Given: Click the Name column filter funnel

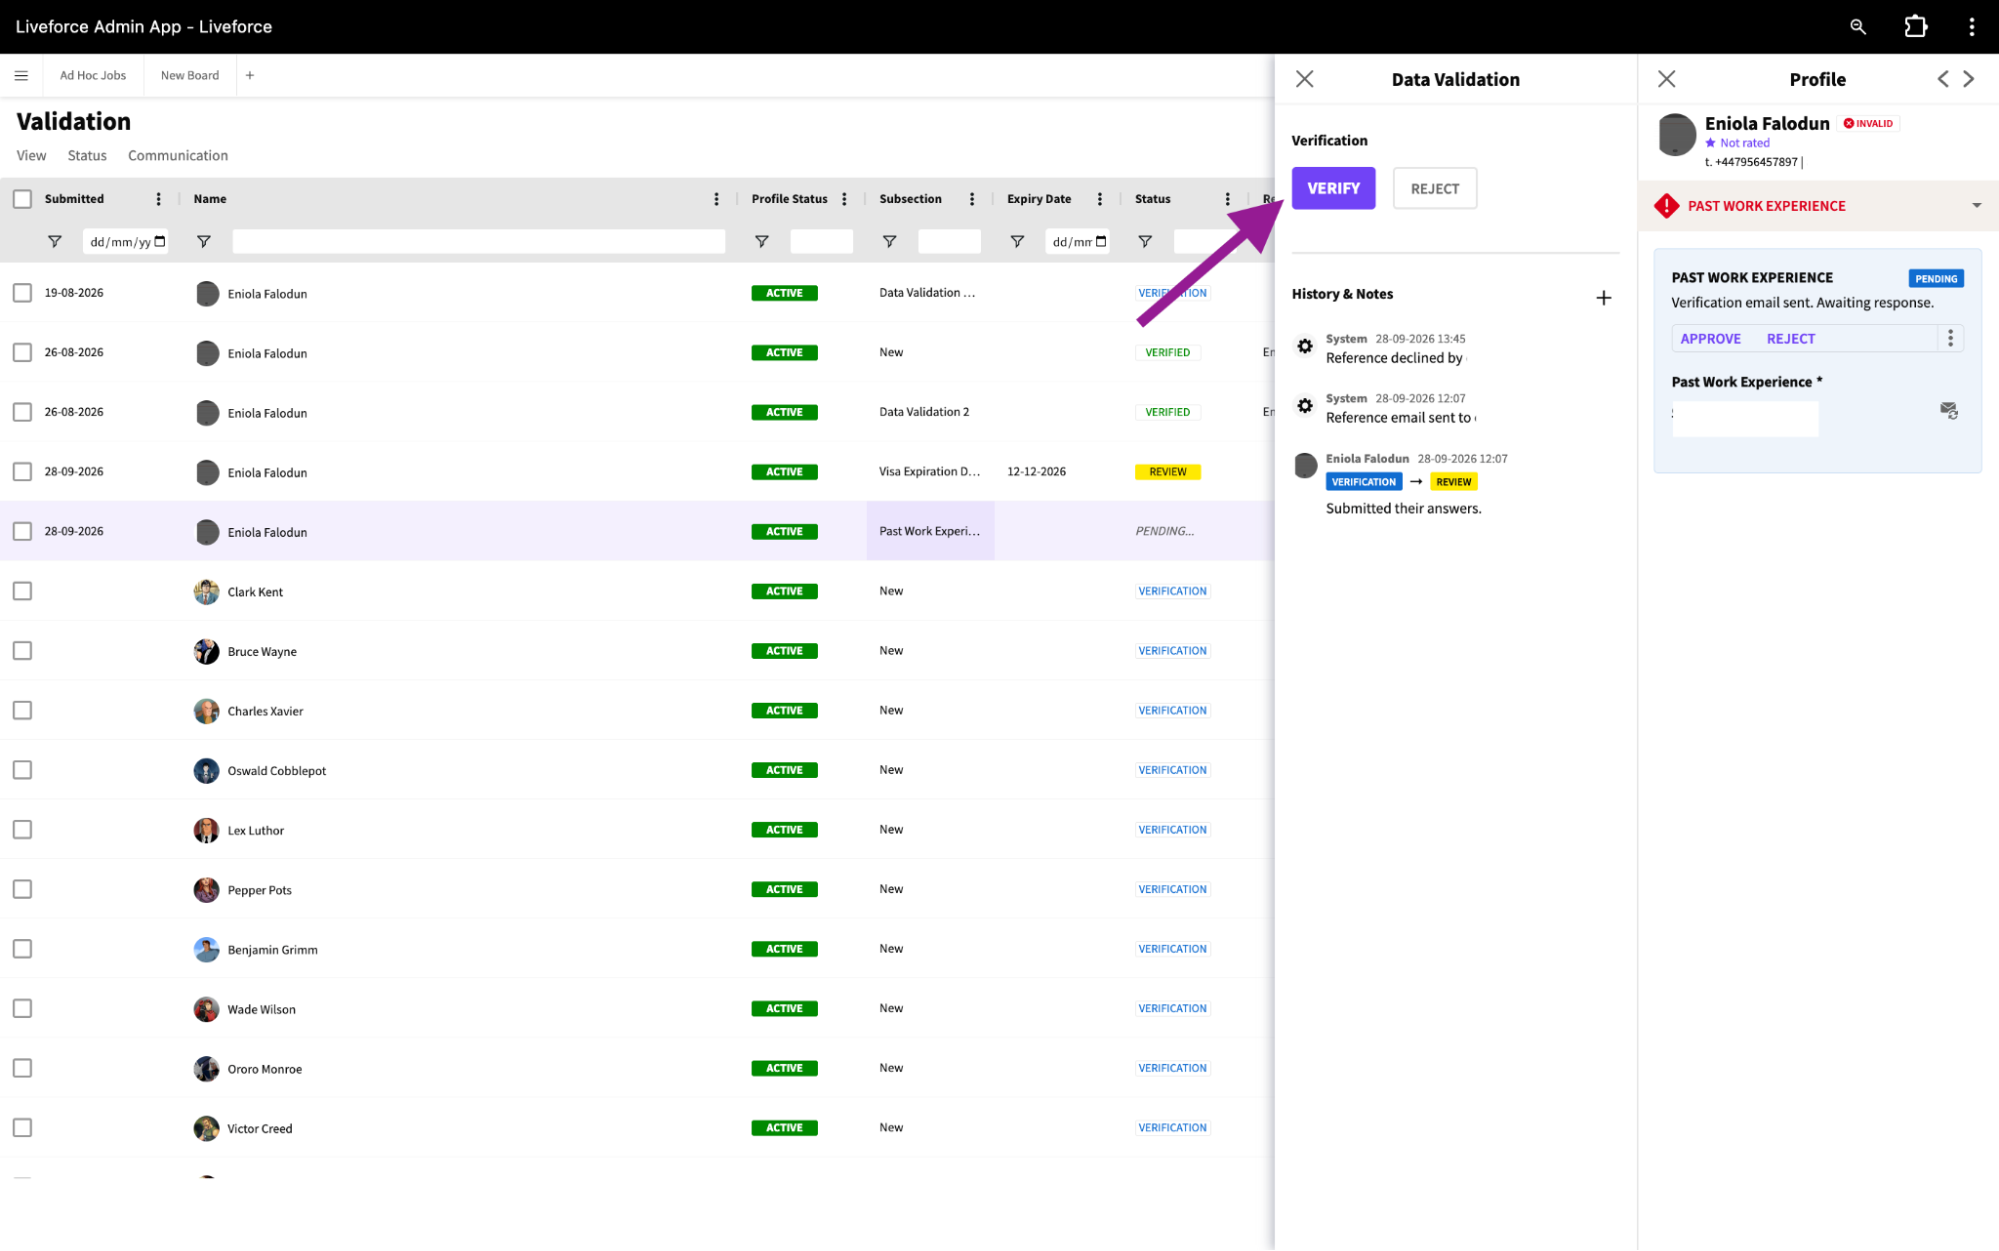Looking at the screenshot, I should click(204, 242).
